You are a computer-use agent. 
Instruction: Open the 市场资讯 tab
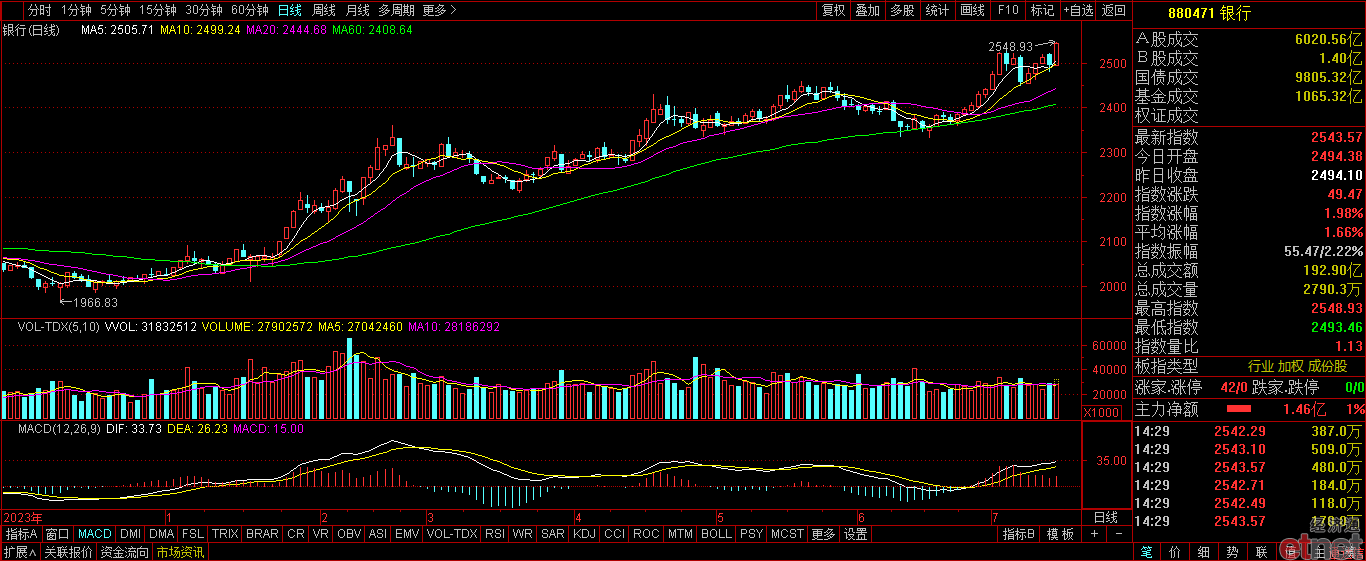180,552
